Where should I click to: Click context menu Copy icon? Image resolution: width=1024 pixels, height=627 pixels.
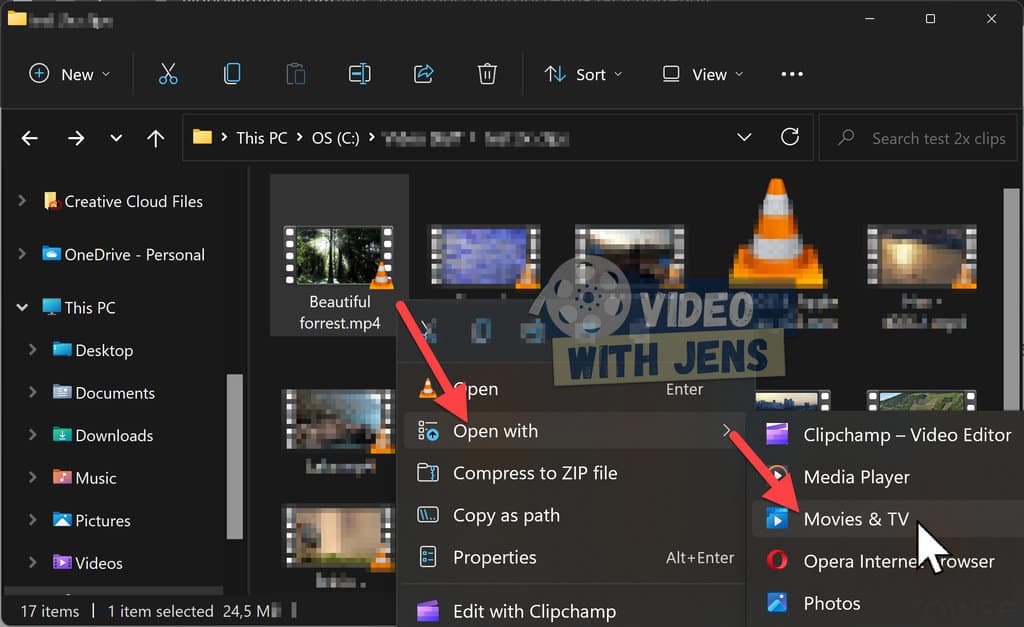(481, 331)
